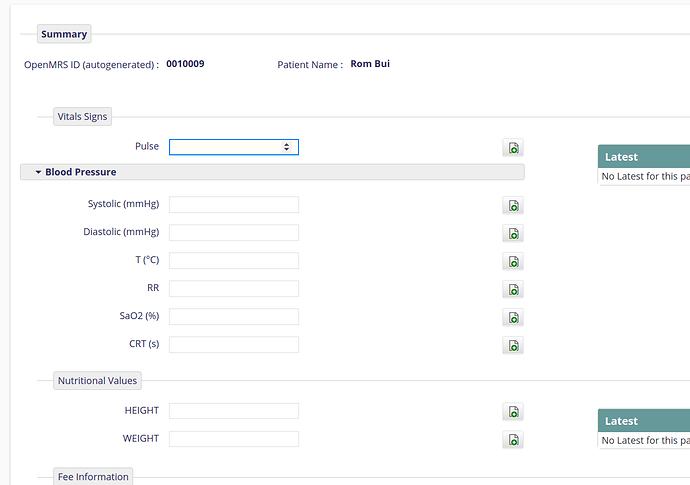Open the history icon for SaO2 (%)
This screenshot has height=485, width=690.
pyautogui.click(x=513, y=318)
